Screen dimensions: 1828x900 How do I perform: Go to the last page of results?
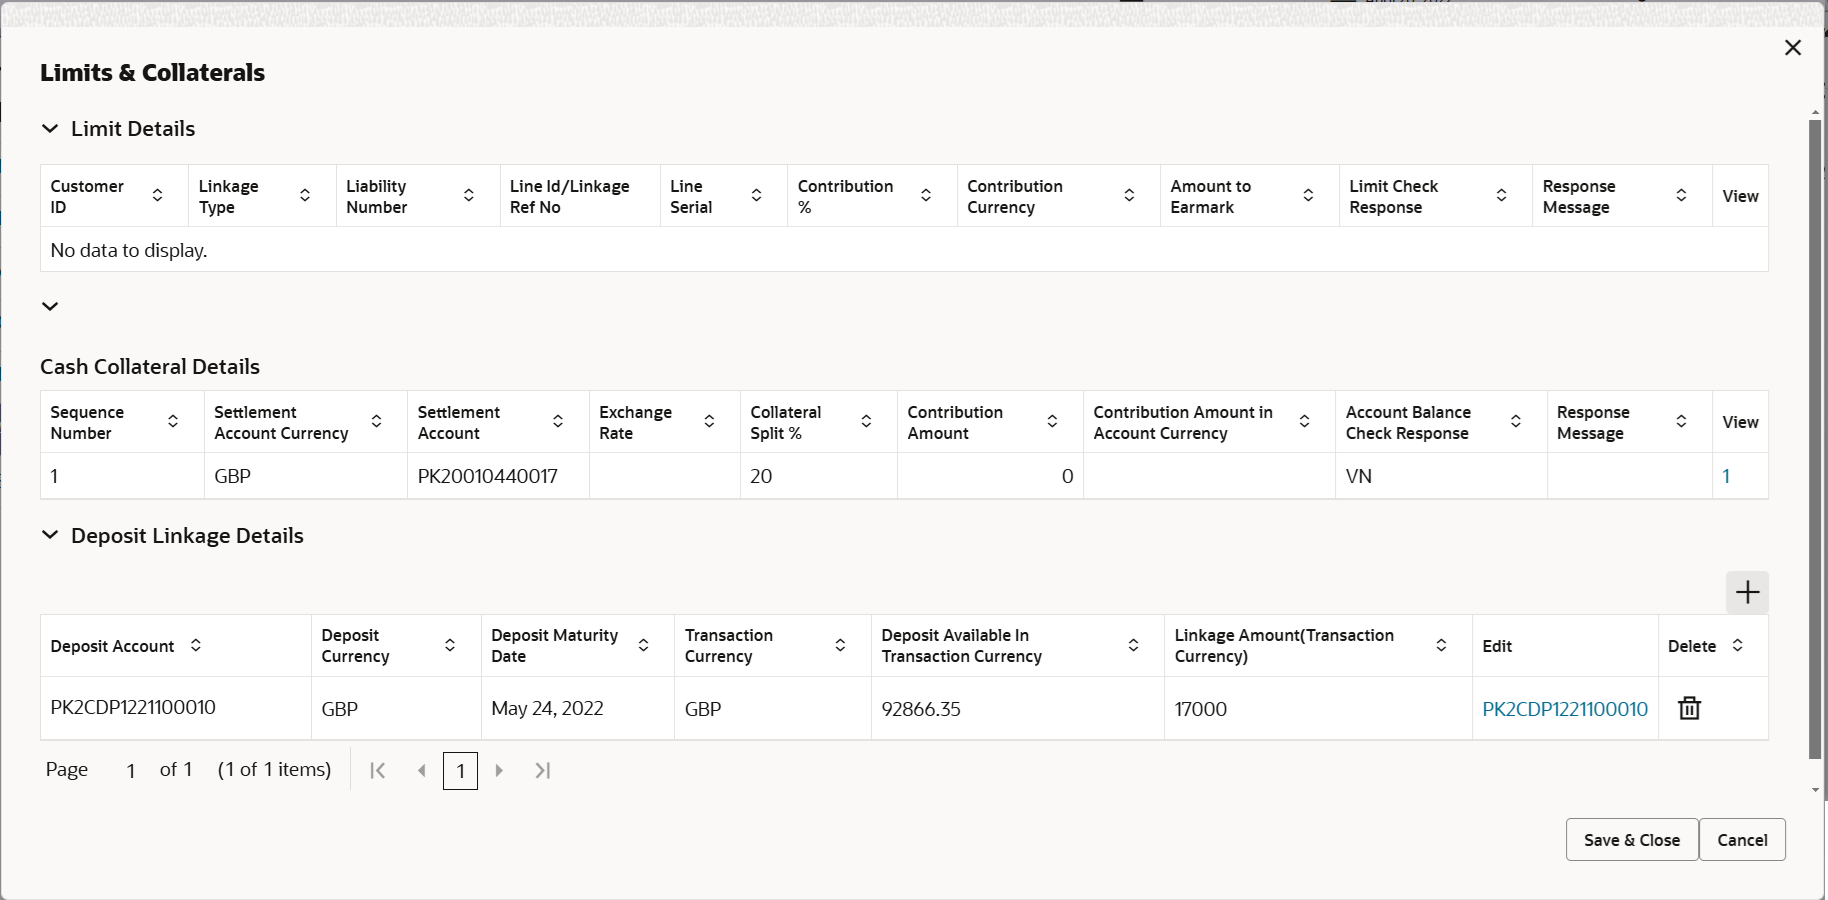tap(543, 770)
